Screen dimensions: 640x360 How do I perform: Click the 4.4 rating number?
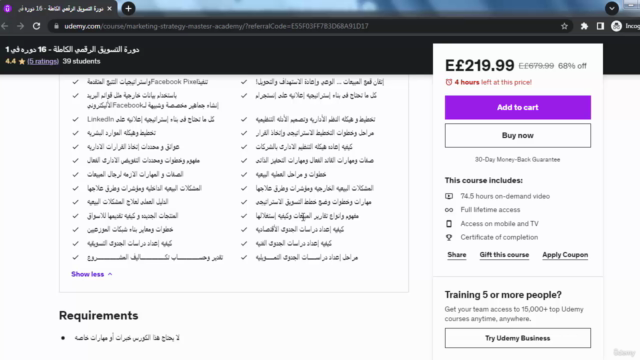click(11, 61)
